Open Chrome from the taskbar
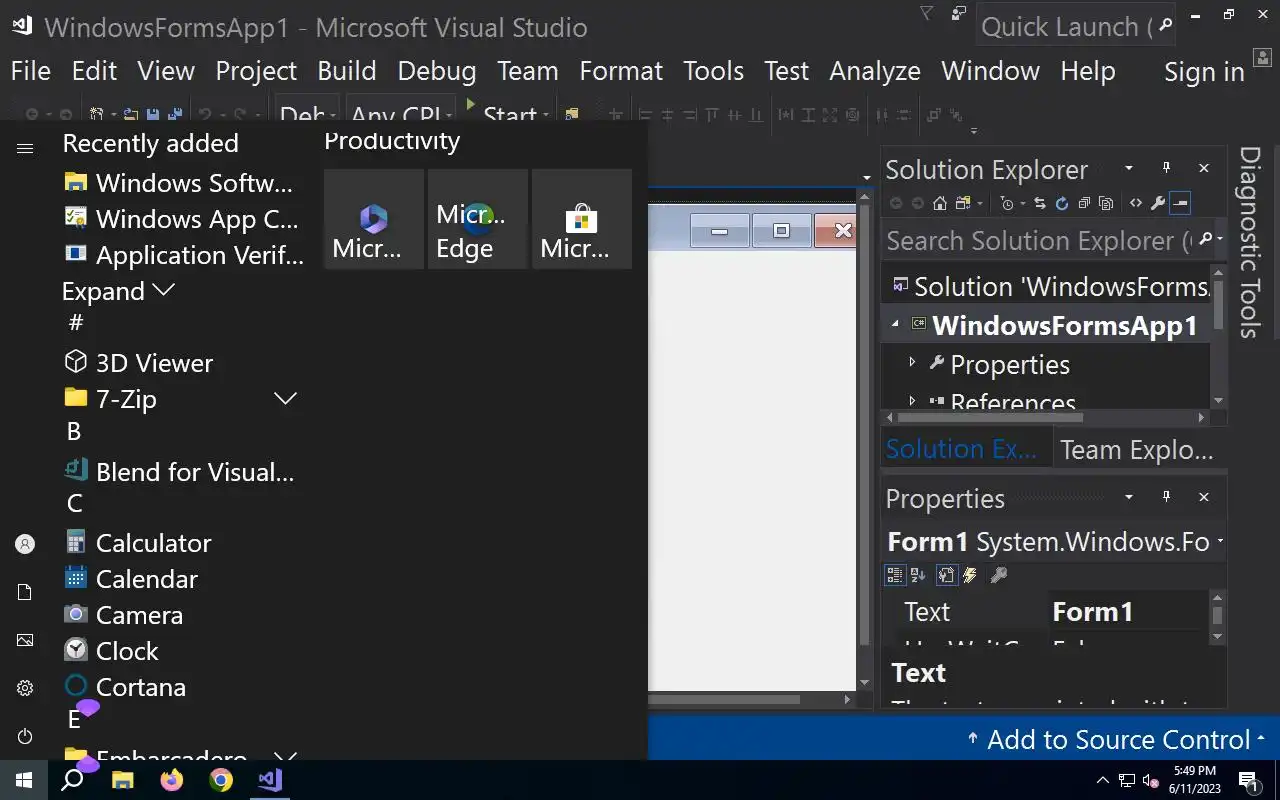Viewport: 1280px width, 800px height. (x=221, y=780)
